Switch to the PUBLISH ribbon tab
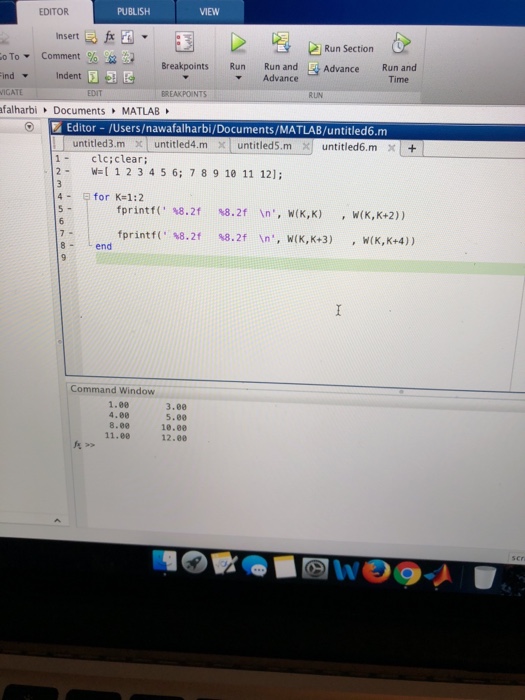 pos(133,12)
